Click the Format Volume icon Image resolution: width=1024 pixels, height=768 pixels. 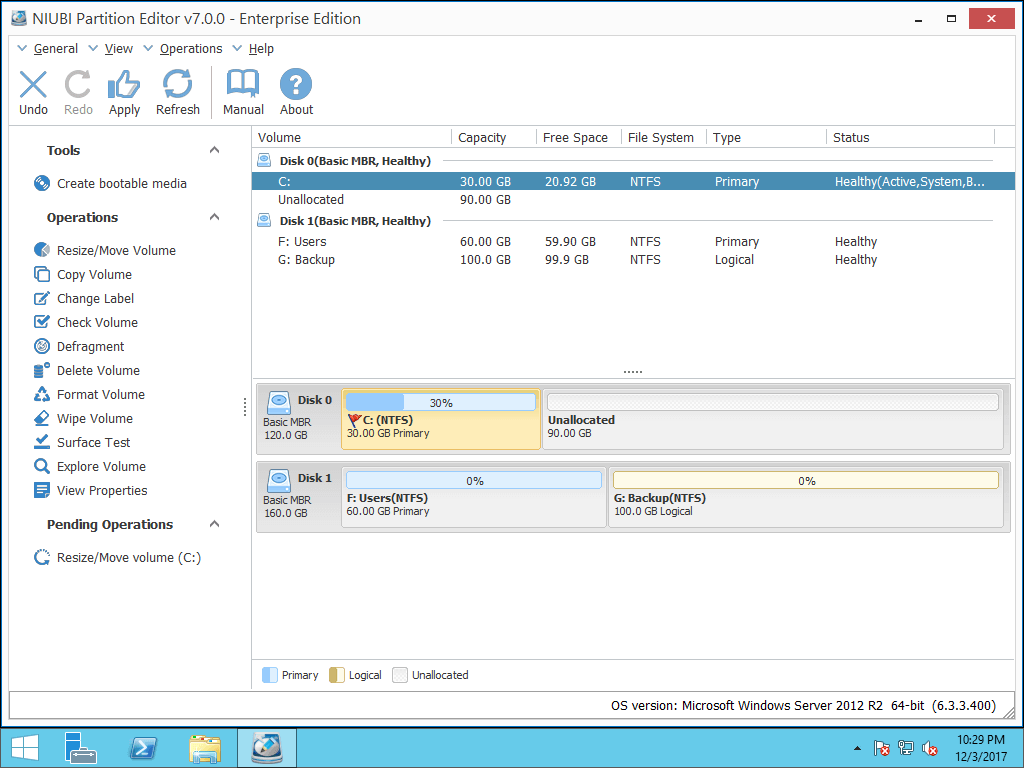[x=42, y=394]
